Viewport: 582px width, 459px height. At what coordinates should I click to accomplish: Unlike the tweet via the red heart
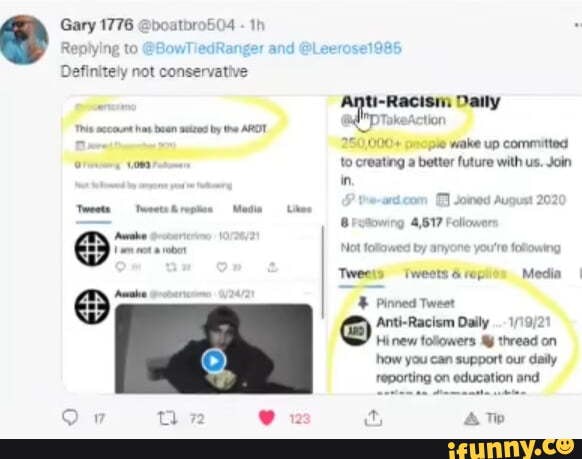coord(267,418)
